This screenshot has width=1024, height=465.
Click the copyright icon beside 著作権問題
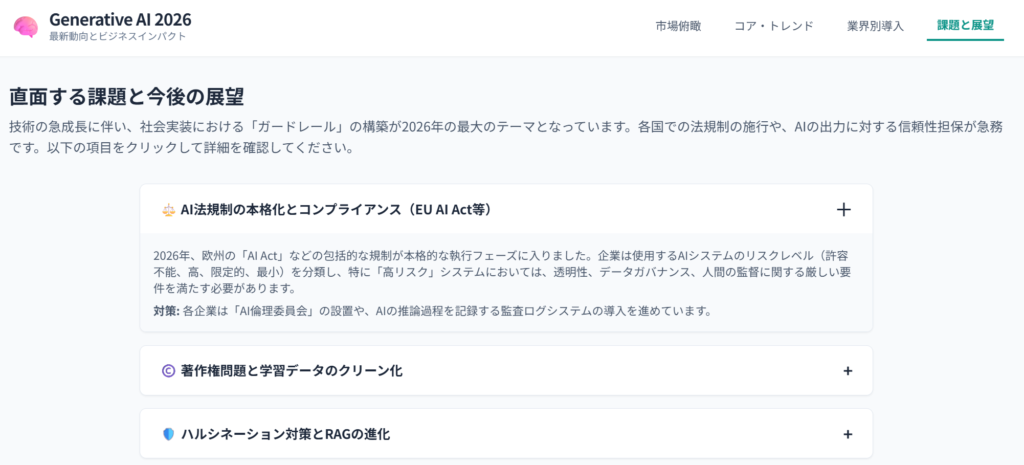pyautogui.click(x=168, y=371)
